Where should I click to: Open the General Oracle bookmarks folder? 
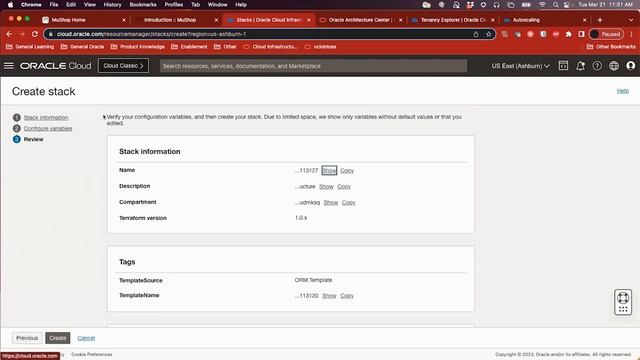(82, 47)
